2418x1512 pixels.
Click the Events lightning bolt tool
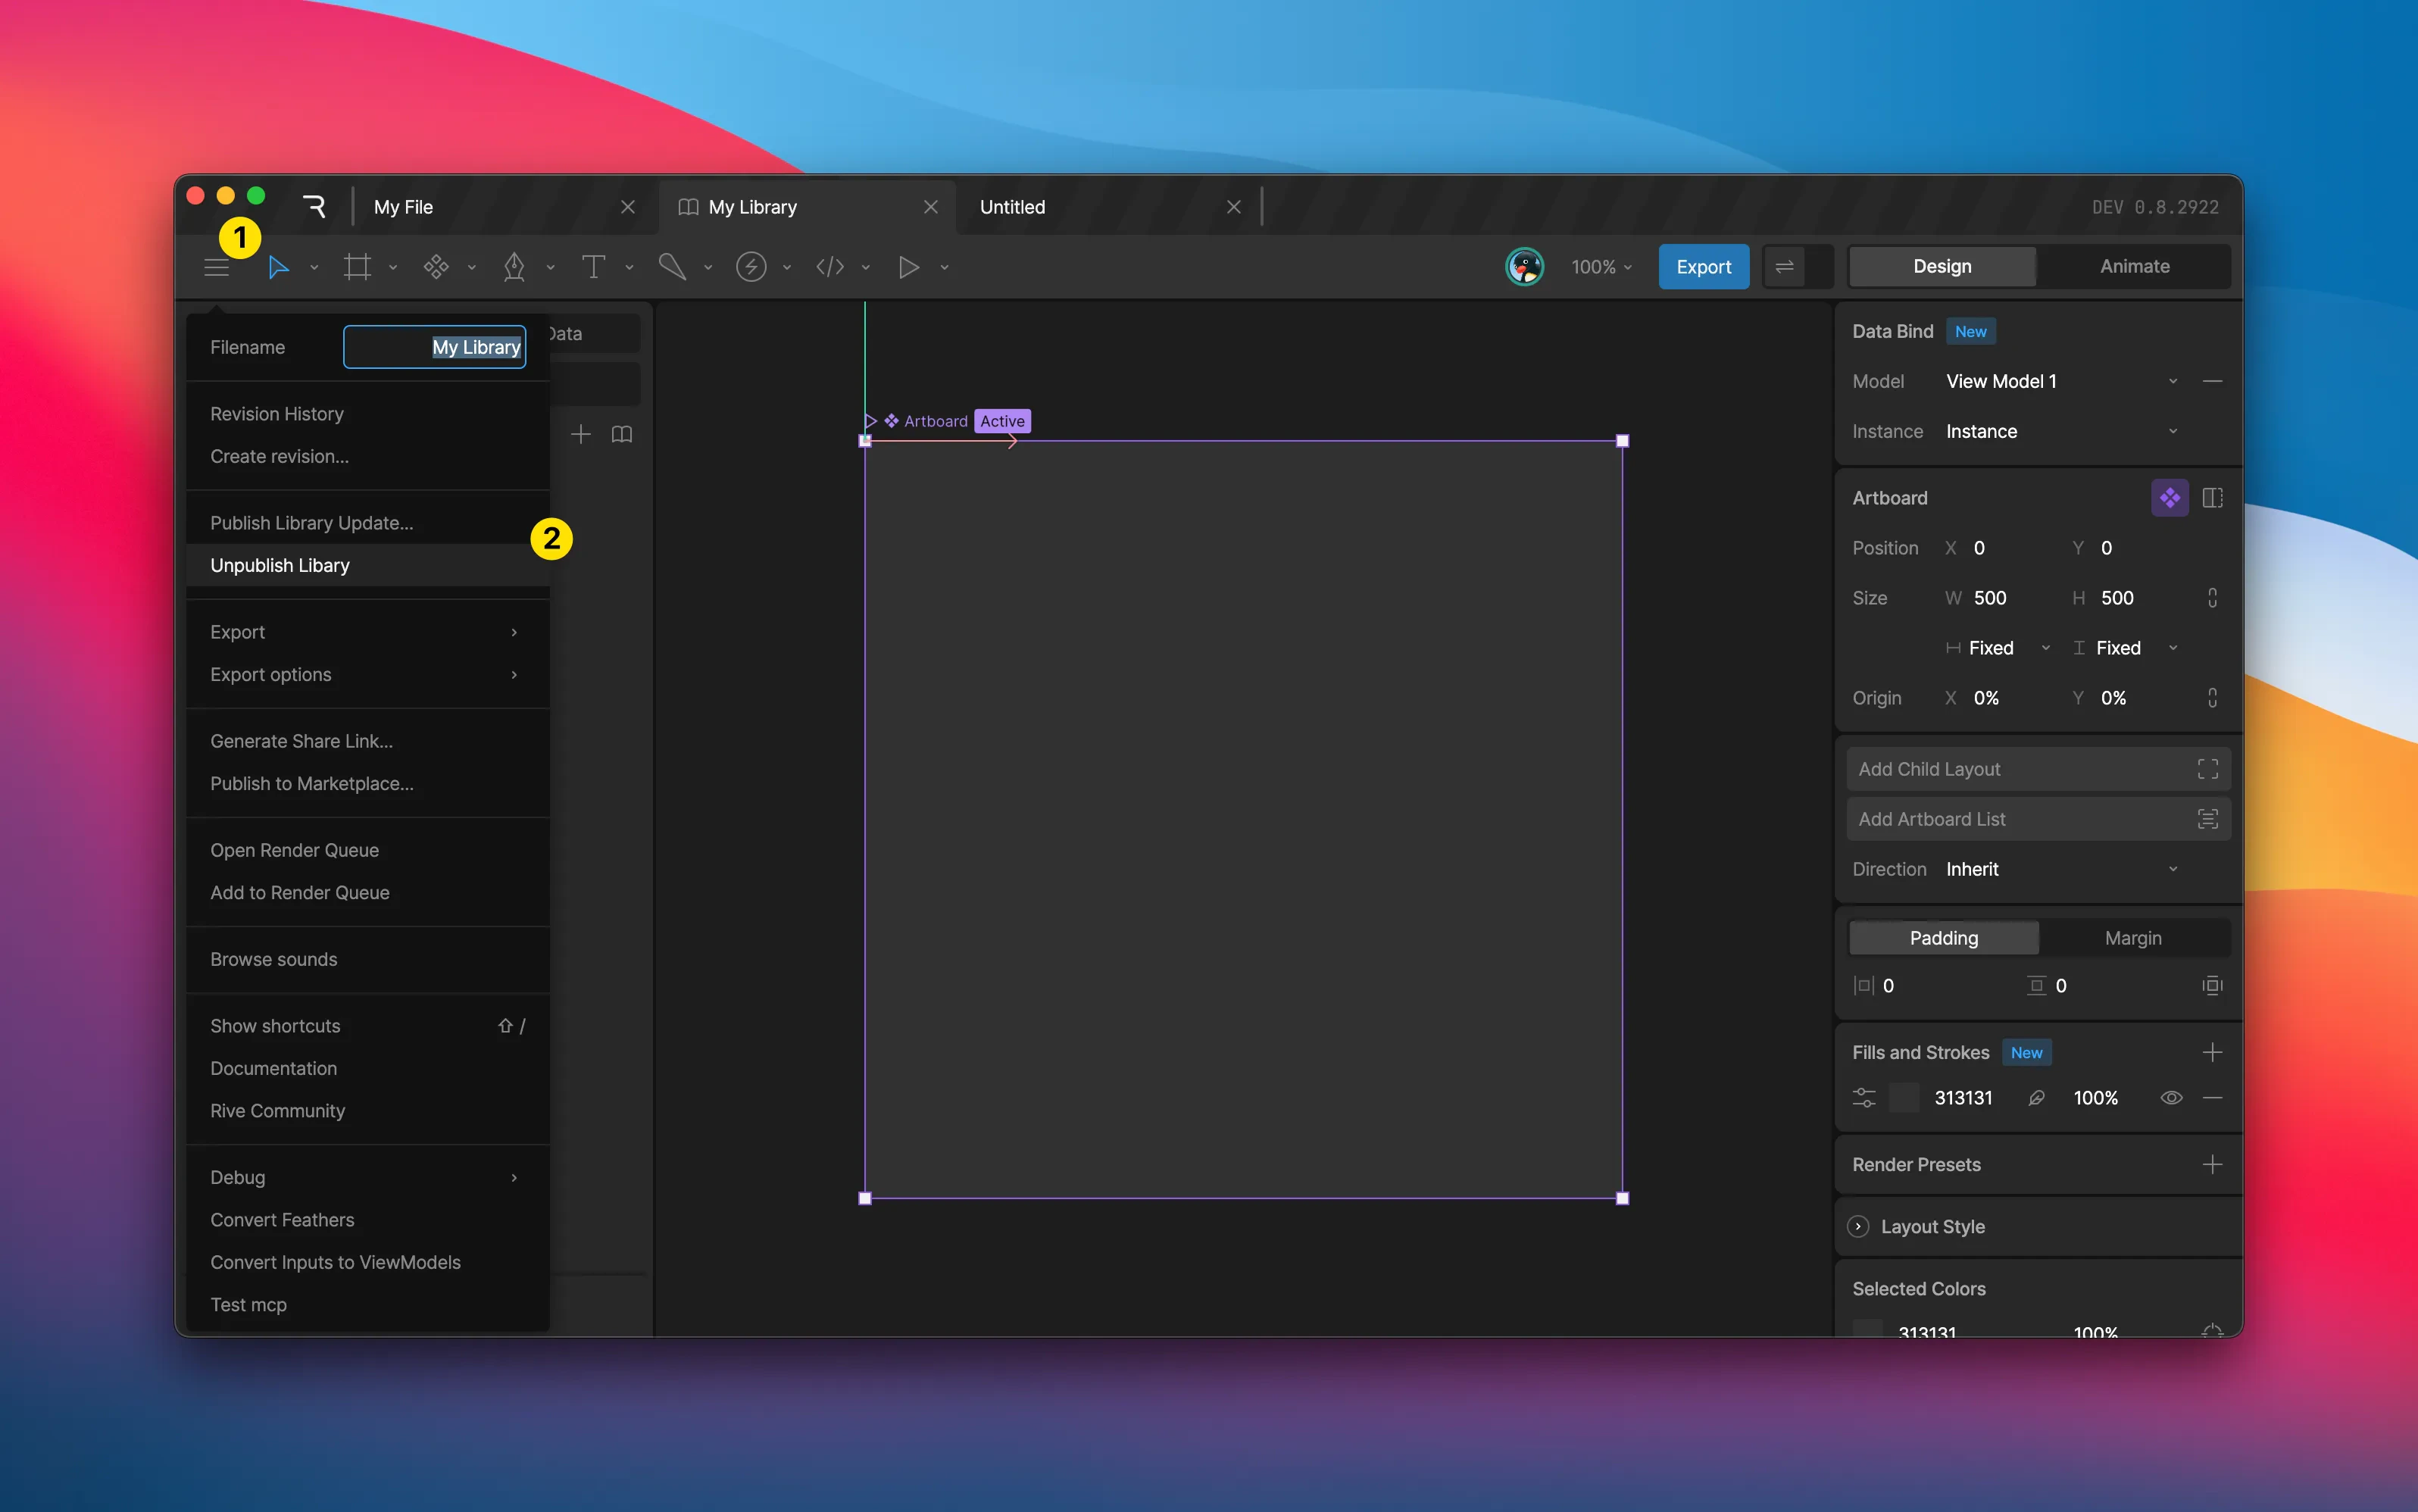pyautogui.click(x=751, y=267)
